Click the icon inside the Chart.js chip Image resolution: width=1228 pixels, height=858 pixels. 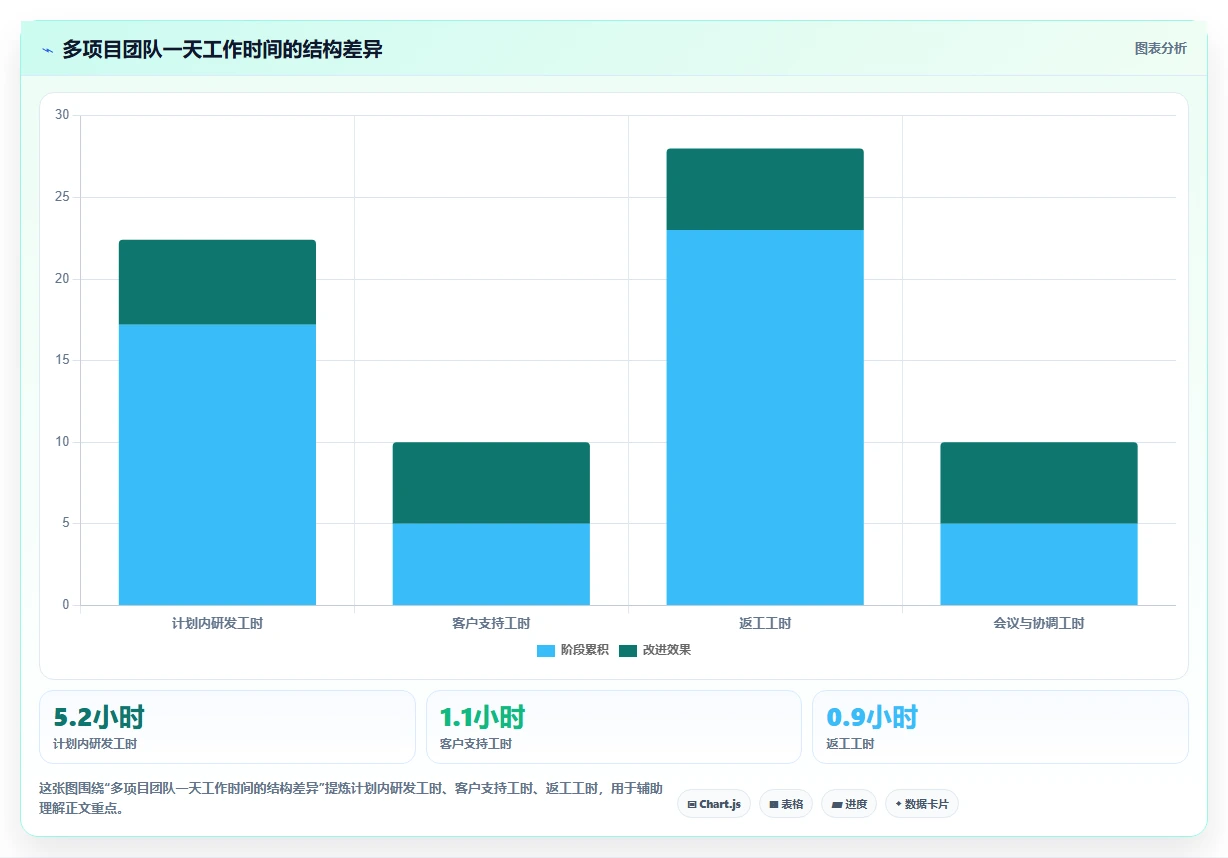point(692,804)
